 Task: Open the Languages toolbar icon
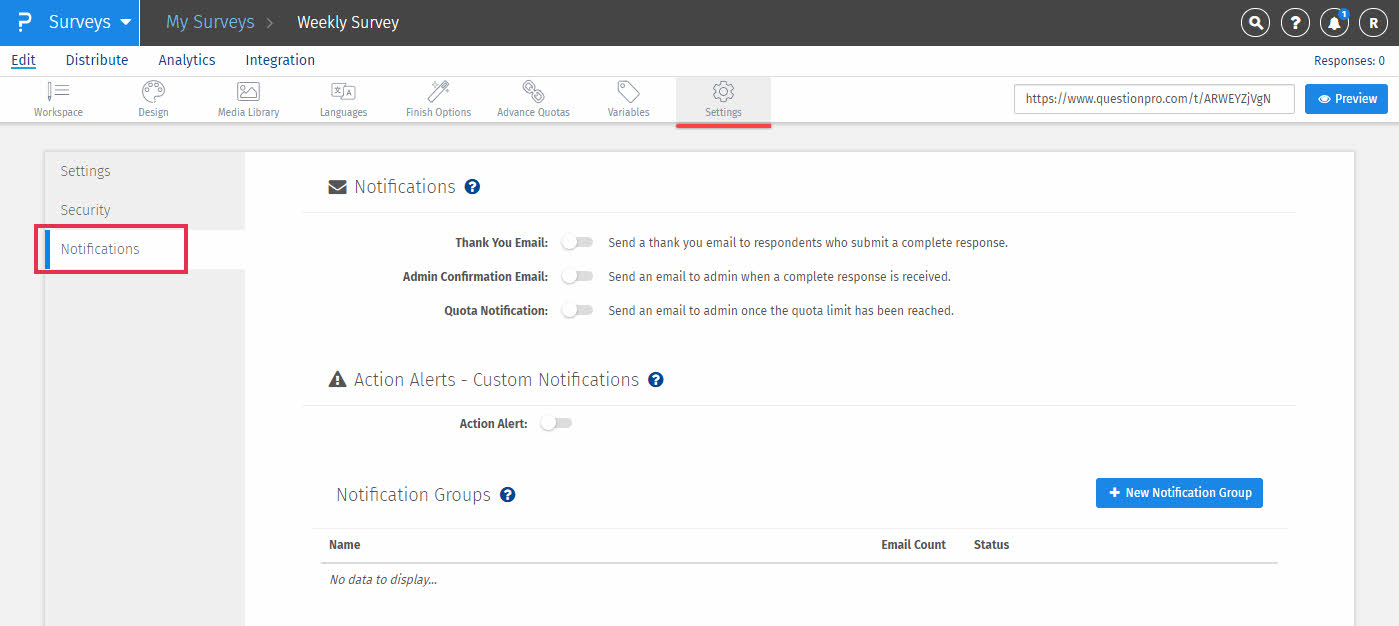coord(343,99)
